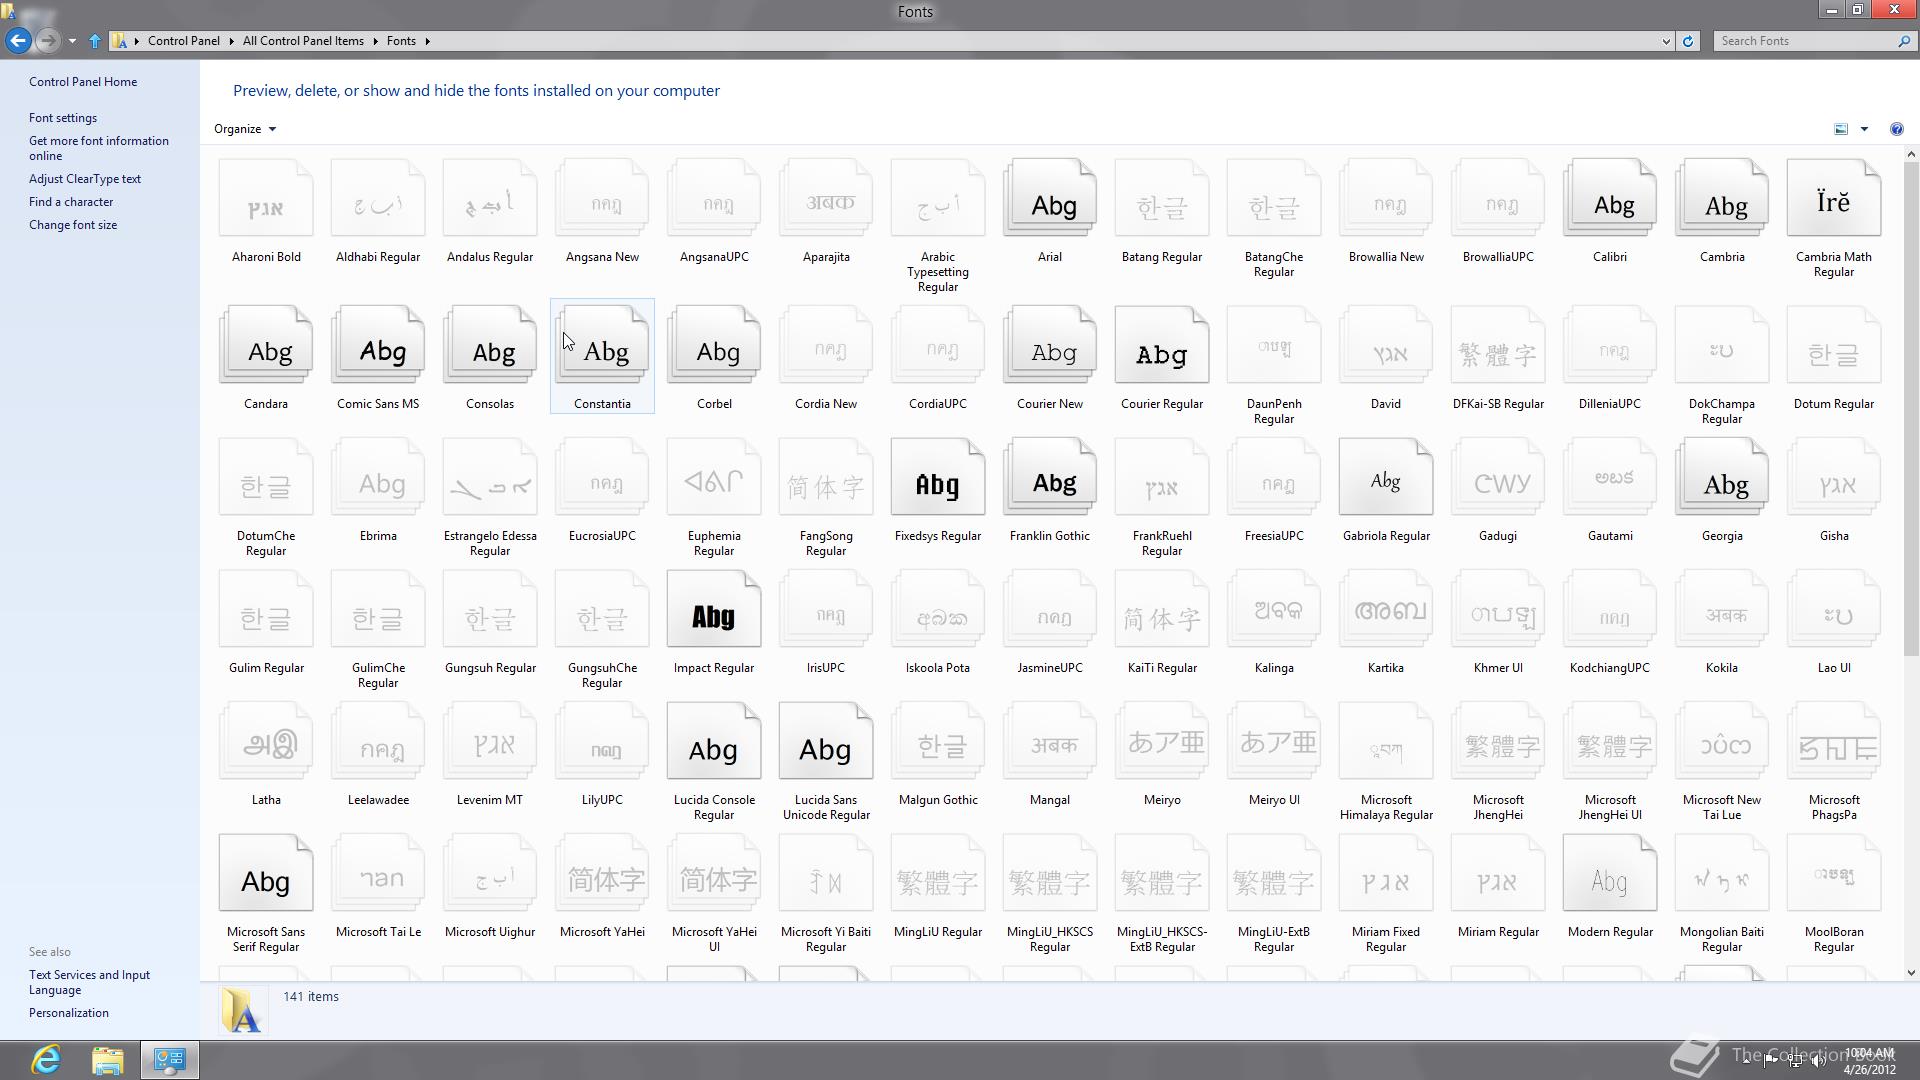Open Control Panel Home link
Viewport: 1920px width, 1080px height.
[83, 82]
